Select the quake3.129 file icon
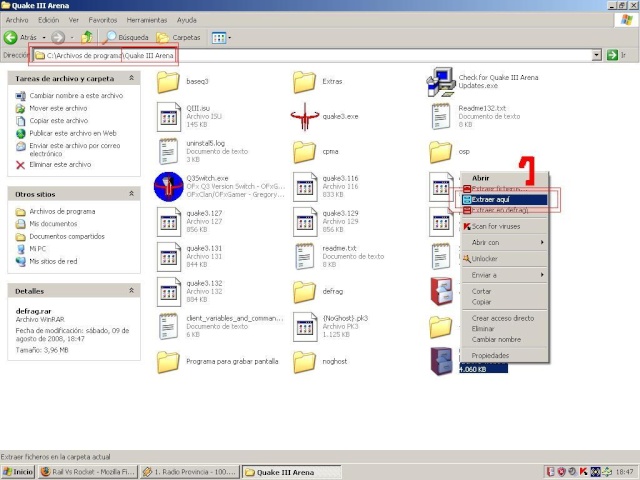The height and width of the screenshot is (480, 640). [305, 222]
